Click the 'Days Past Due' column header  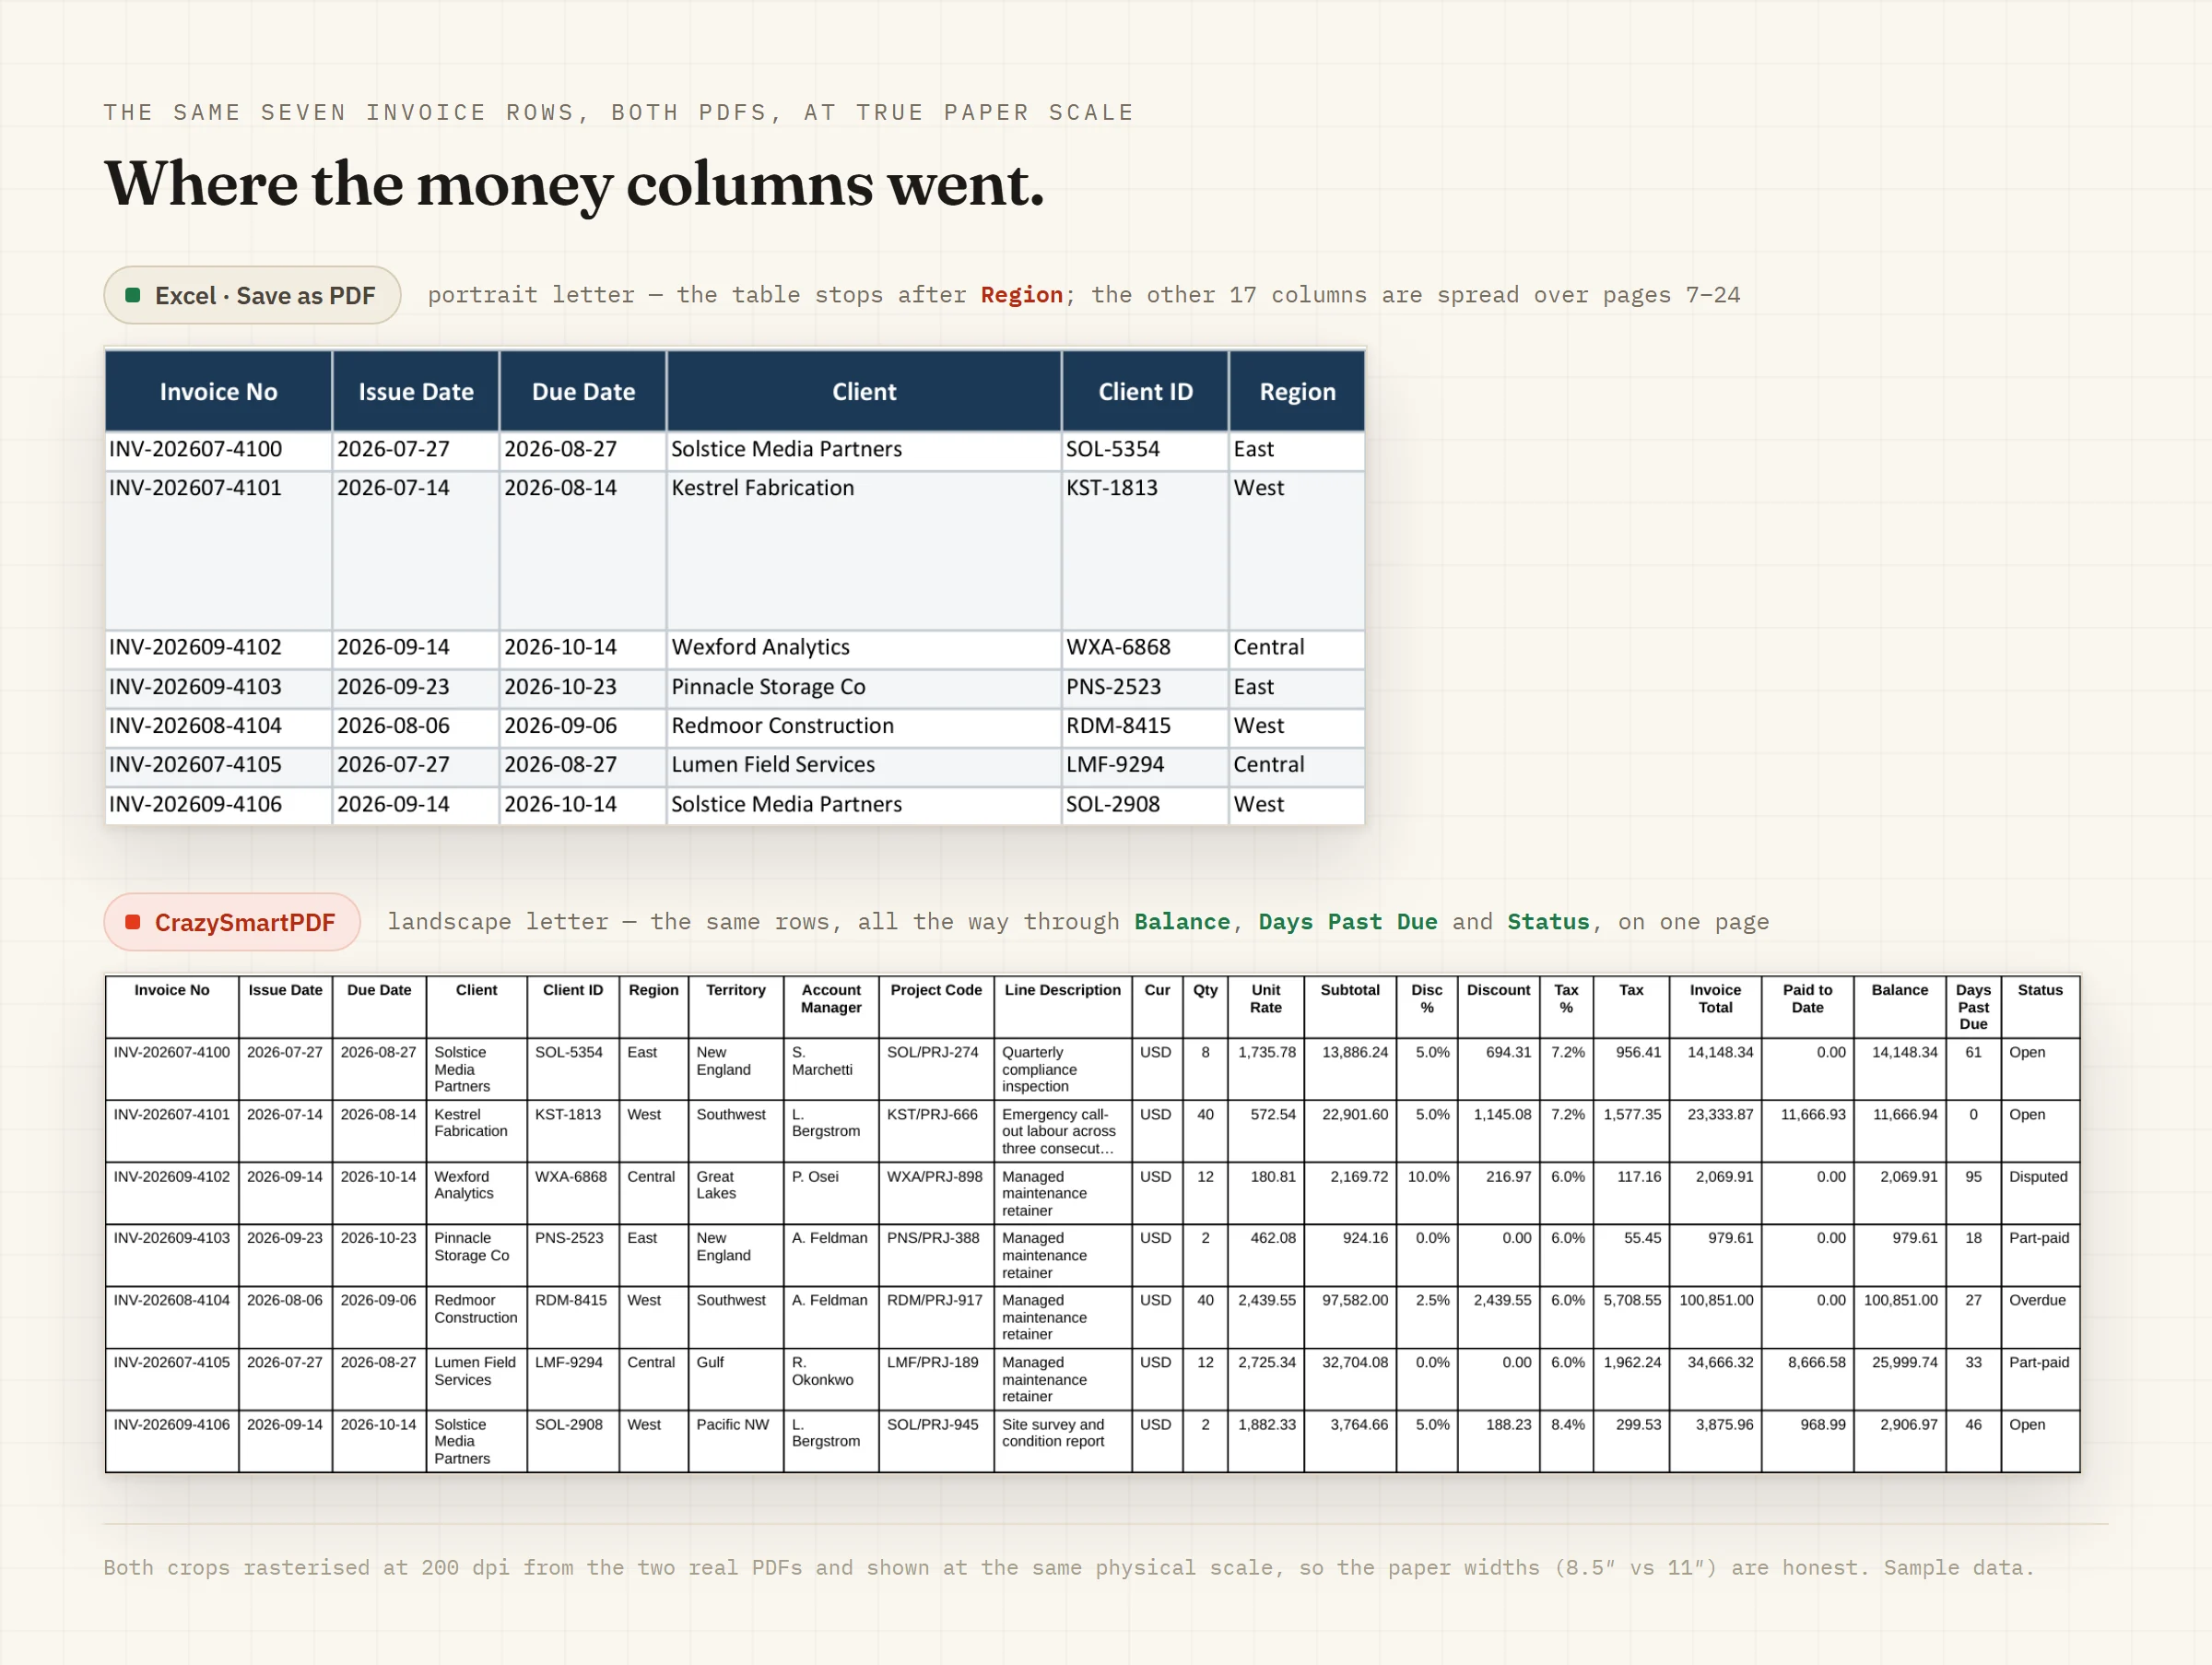pos(1973,1007)
